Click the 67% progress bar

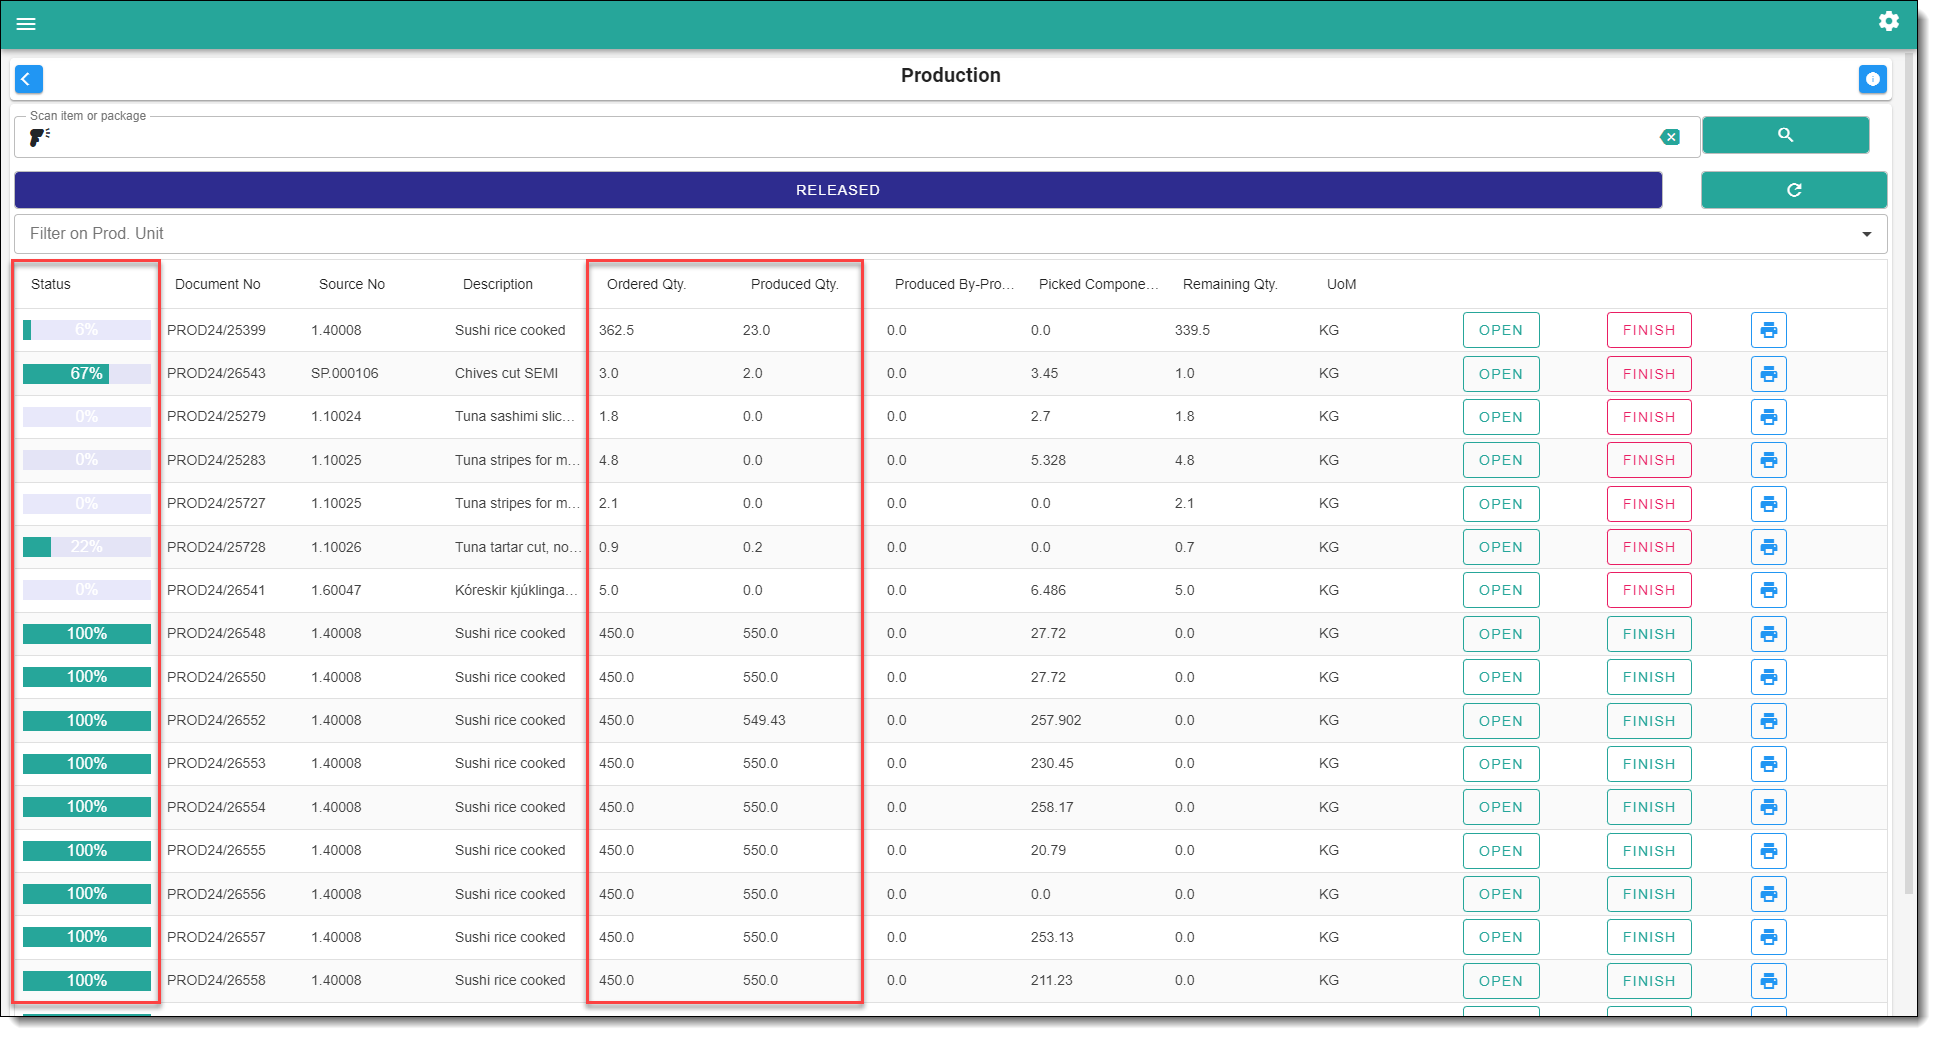[87, 374]
